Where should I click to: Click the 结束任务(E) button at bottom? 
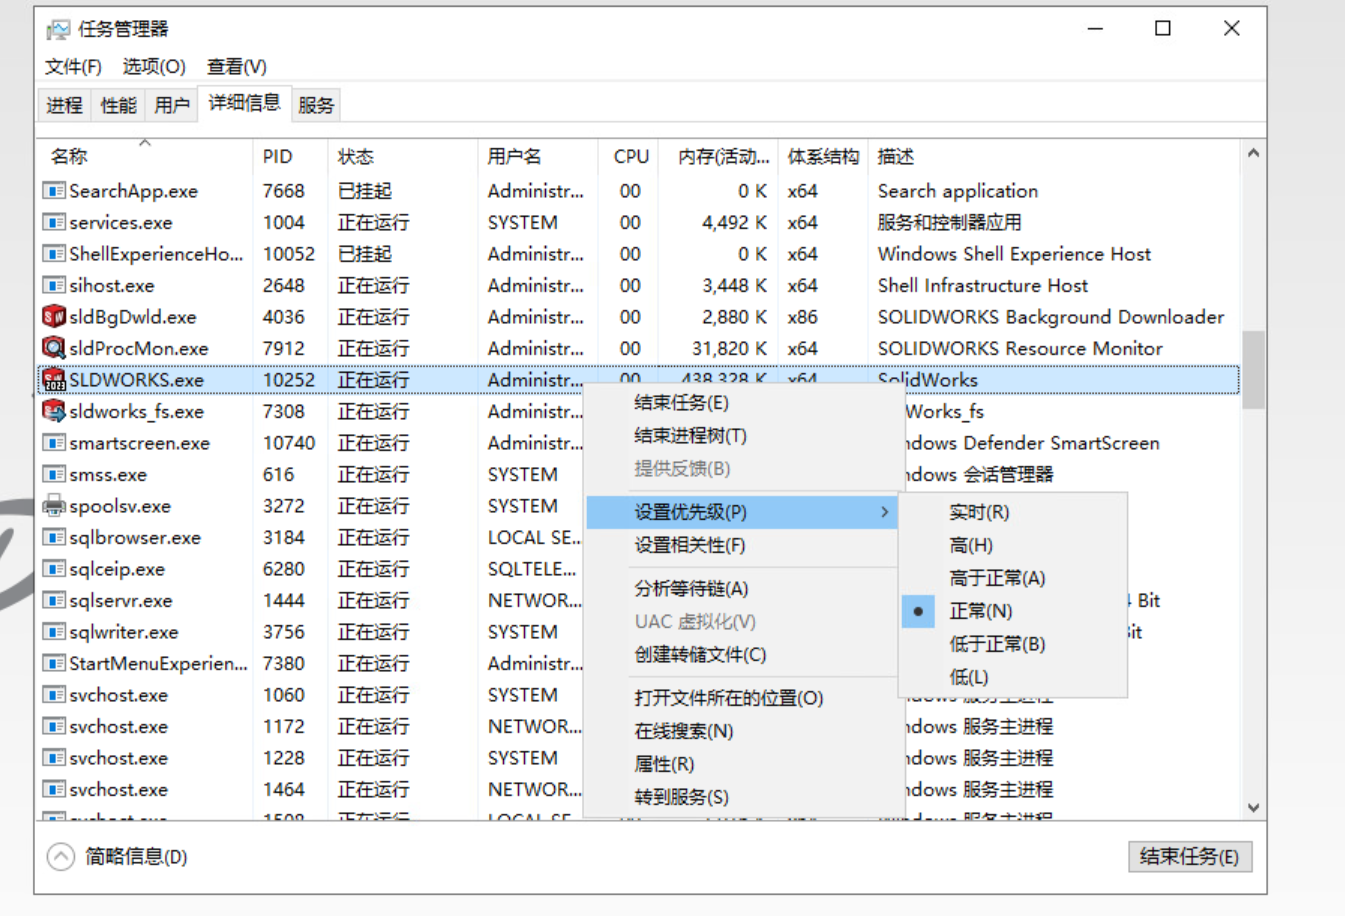click(x=1189, y=857)
